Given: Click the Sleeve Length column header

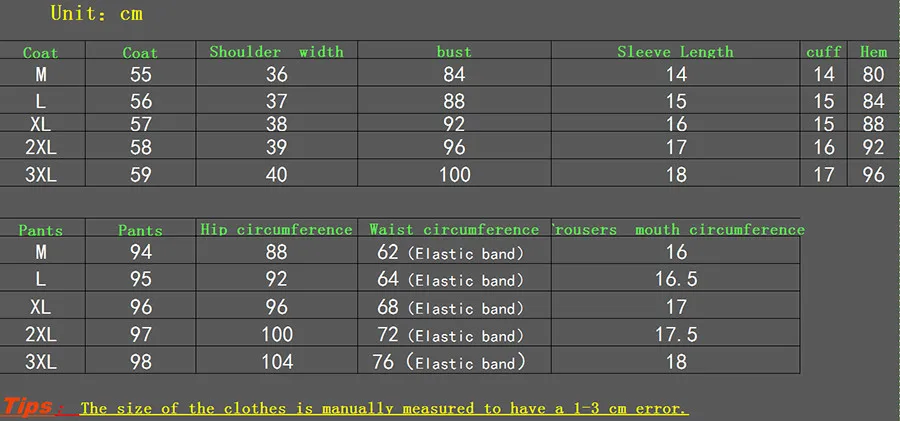Looking at the screenshot, I should click(676, 52).
